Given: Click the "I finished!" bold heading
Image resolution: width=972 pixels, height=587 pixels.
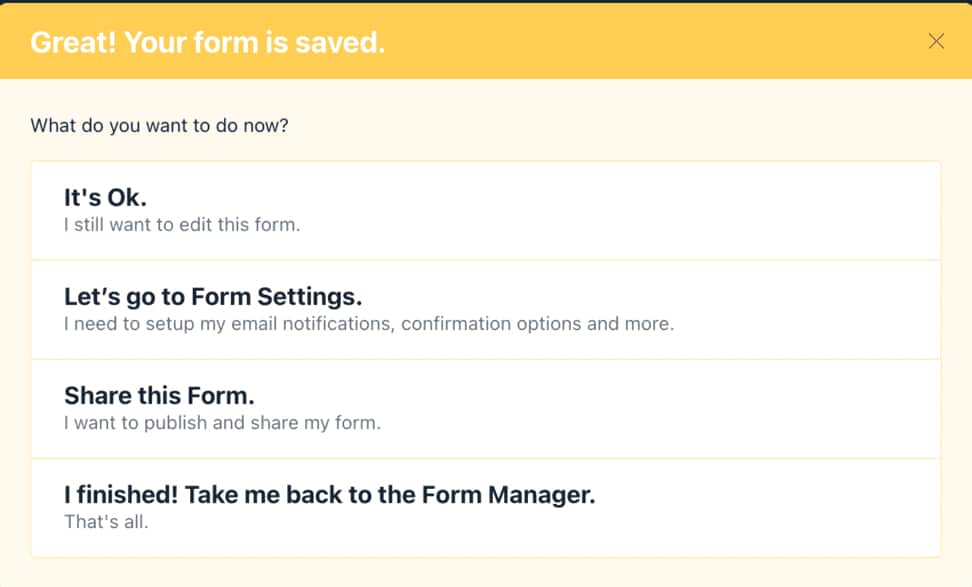Looking at the screenshot, I should (329, 495).
